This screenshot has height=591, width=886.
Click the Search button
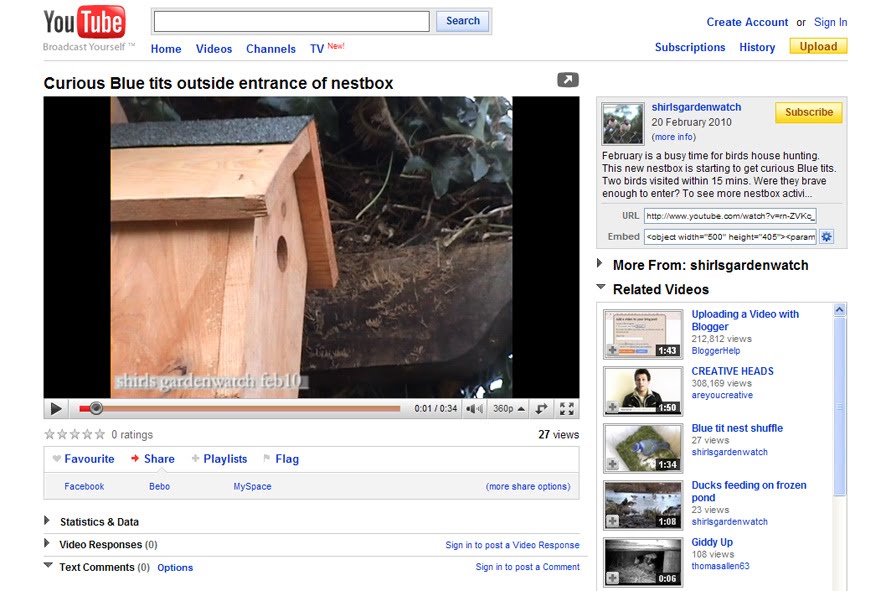pyautogui.click(x=462, y=21)
